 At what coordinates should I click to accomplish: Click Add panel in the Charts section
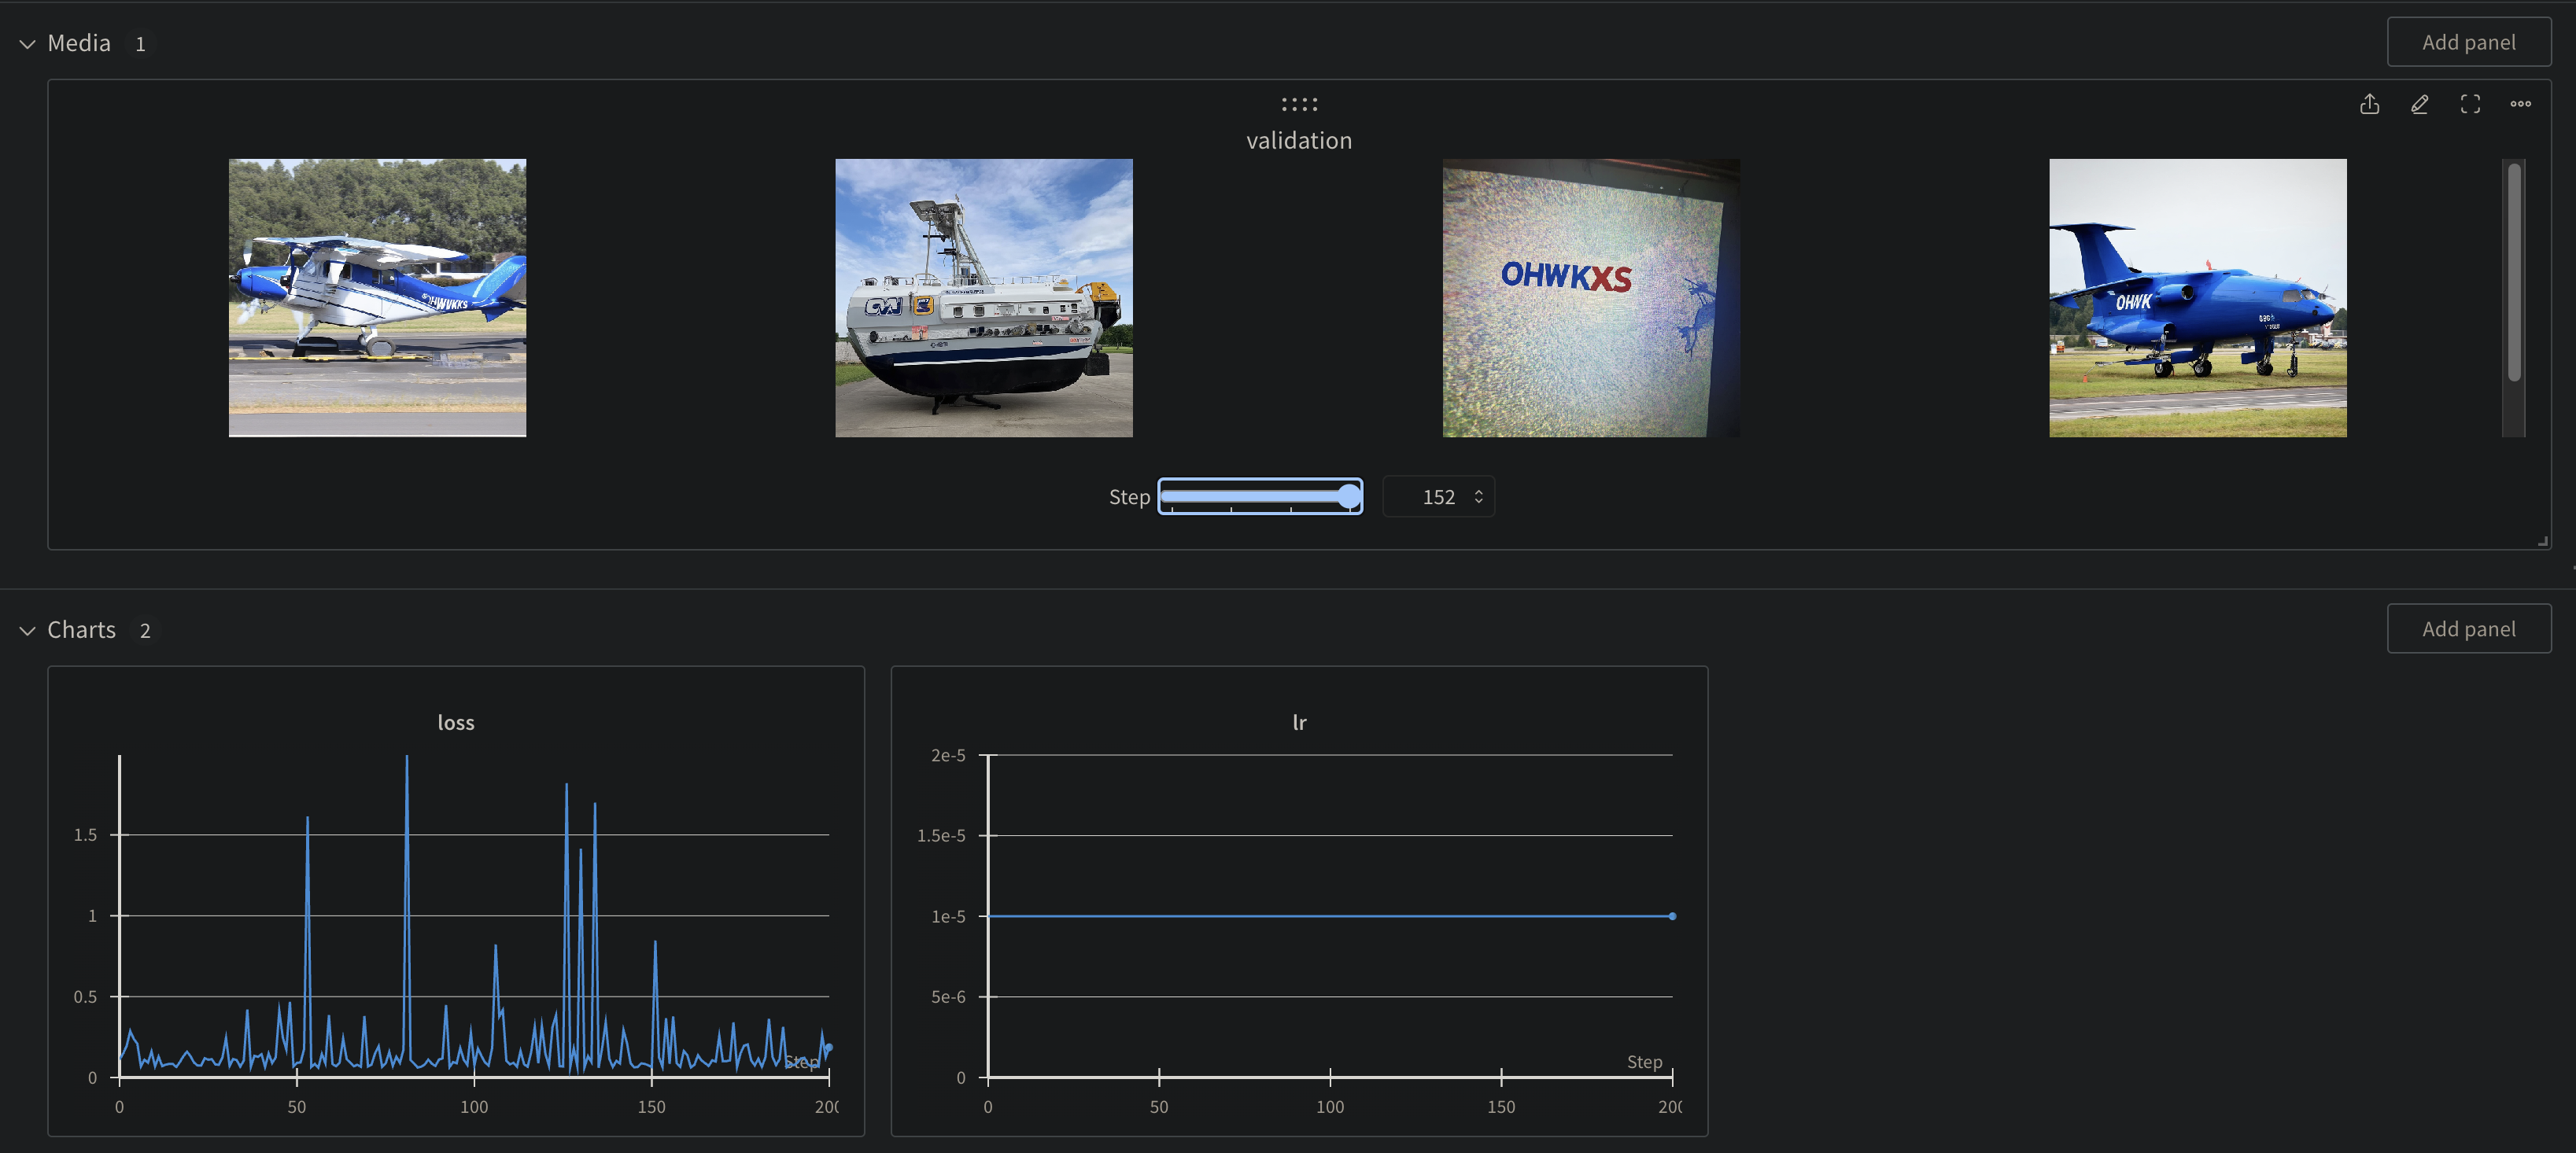(2469, 628)
